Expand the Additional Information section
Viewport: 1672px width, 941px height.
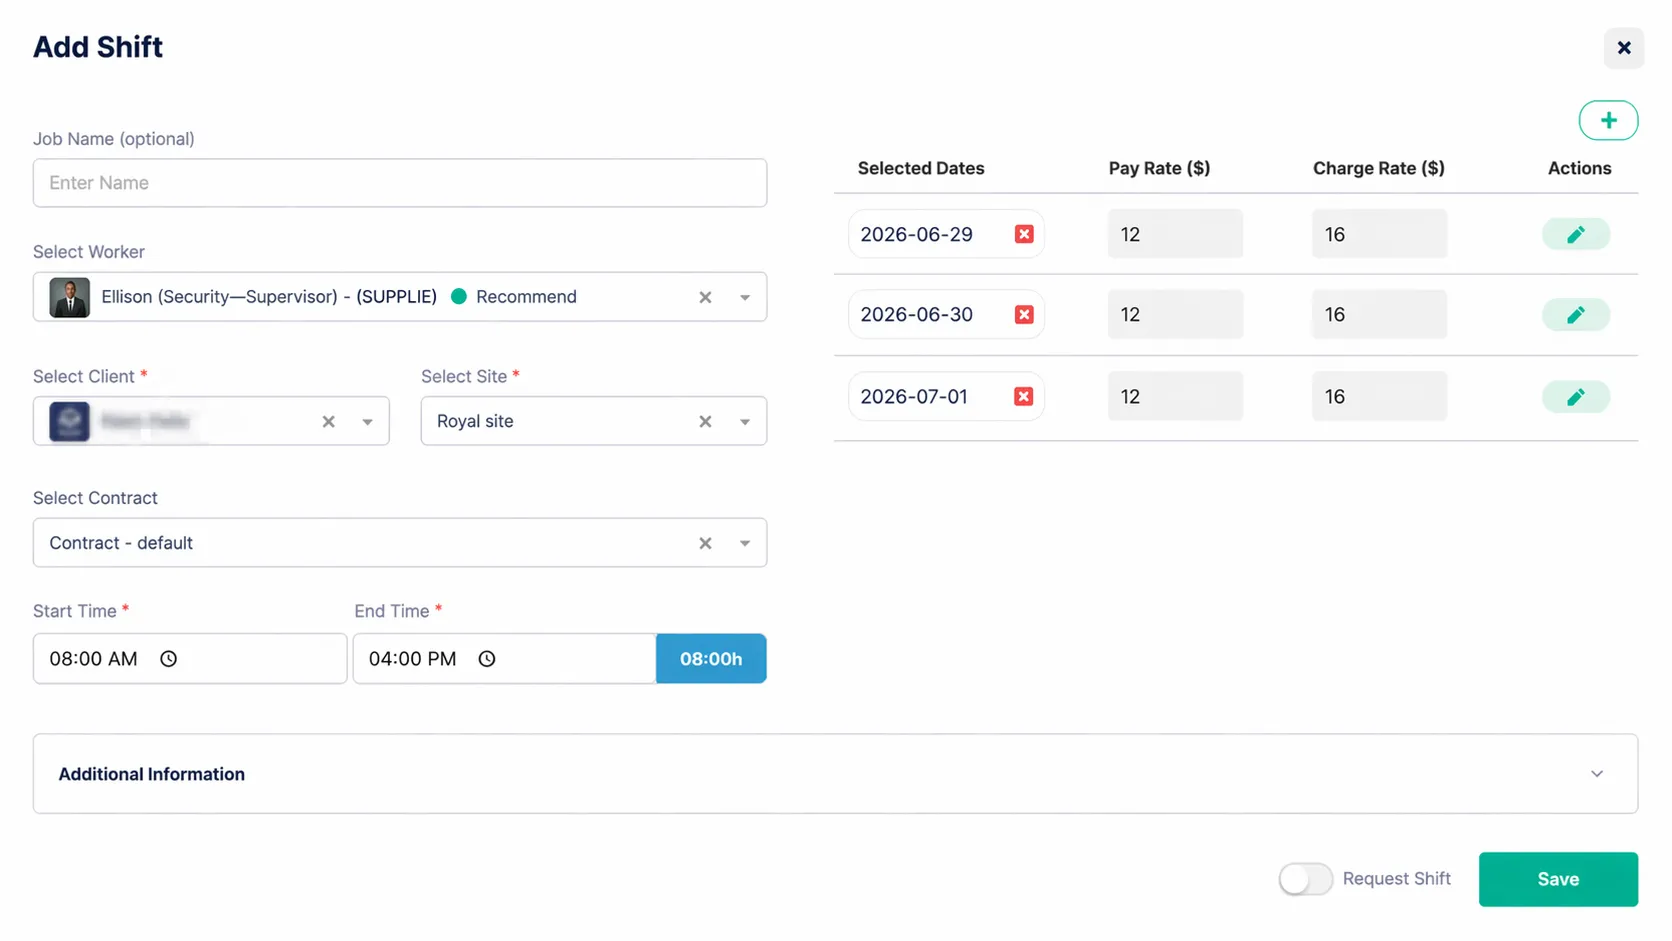[1596, 774]
